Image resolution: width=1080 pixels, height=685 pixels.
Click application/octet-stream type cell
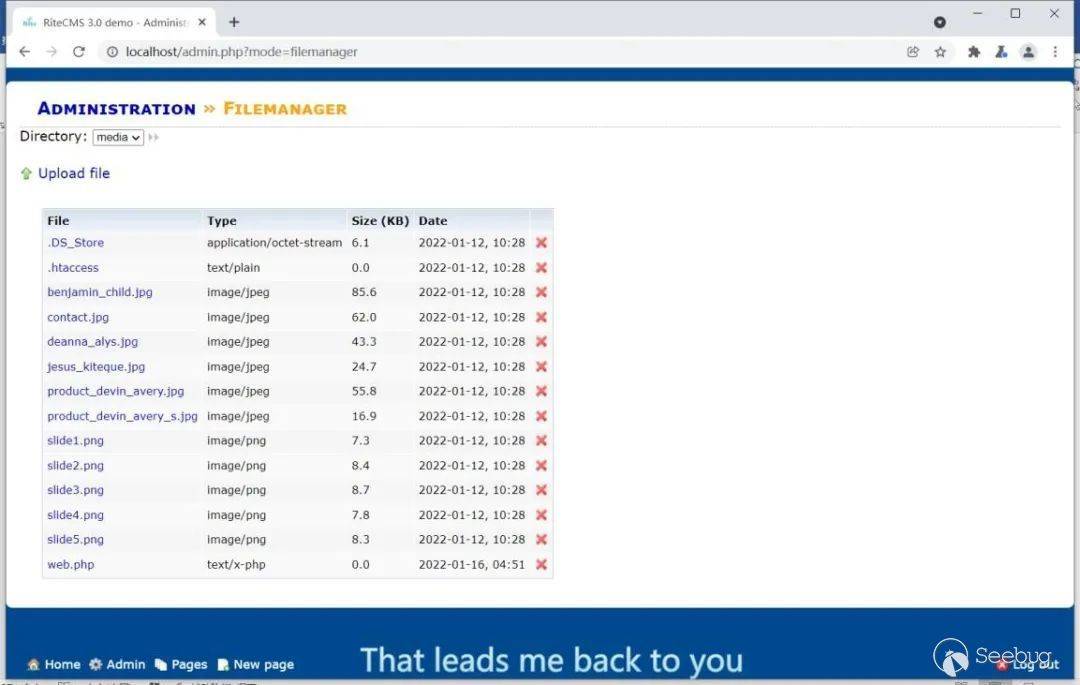point(274,242)
